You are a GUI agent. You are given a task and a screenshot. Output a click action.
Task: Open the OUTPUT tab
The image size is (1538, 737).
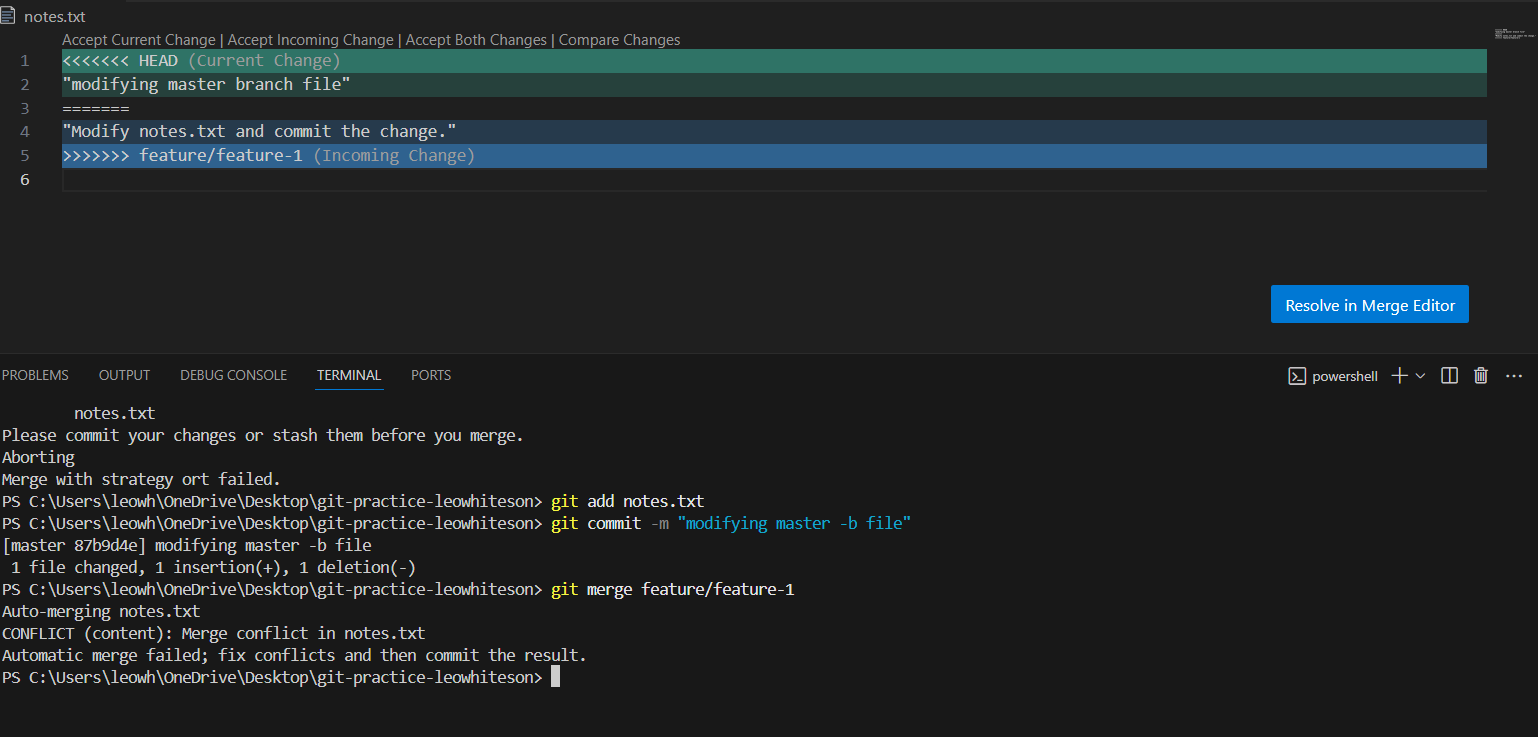[x=124, y=375]
